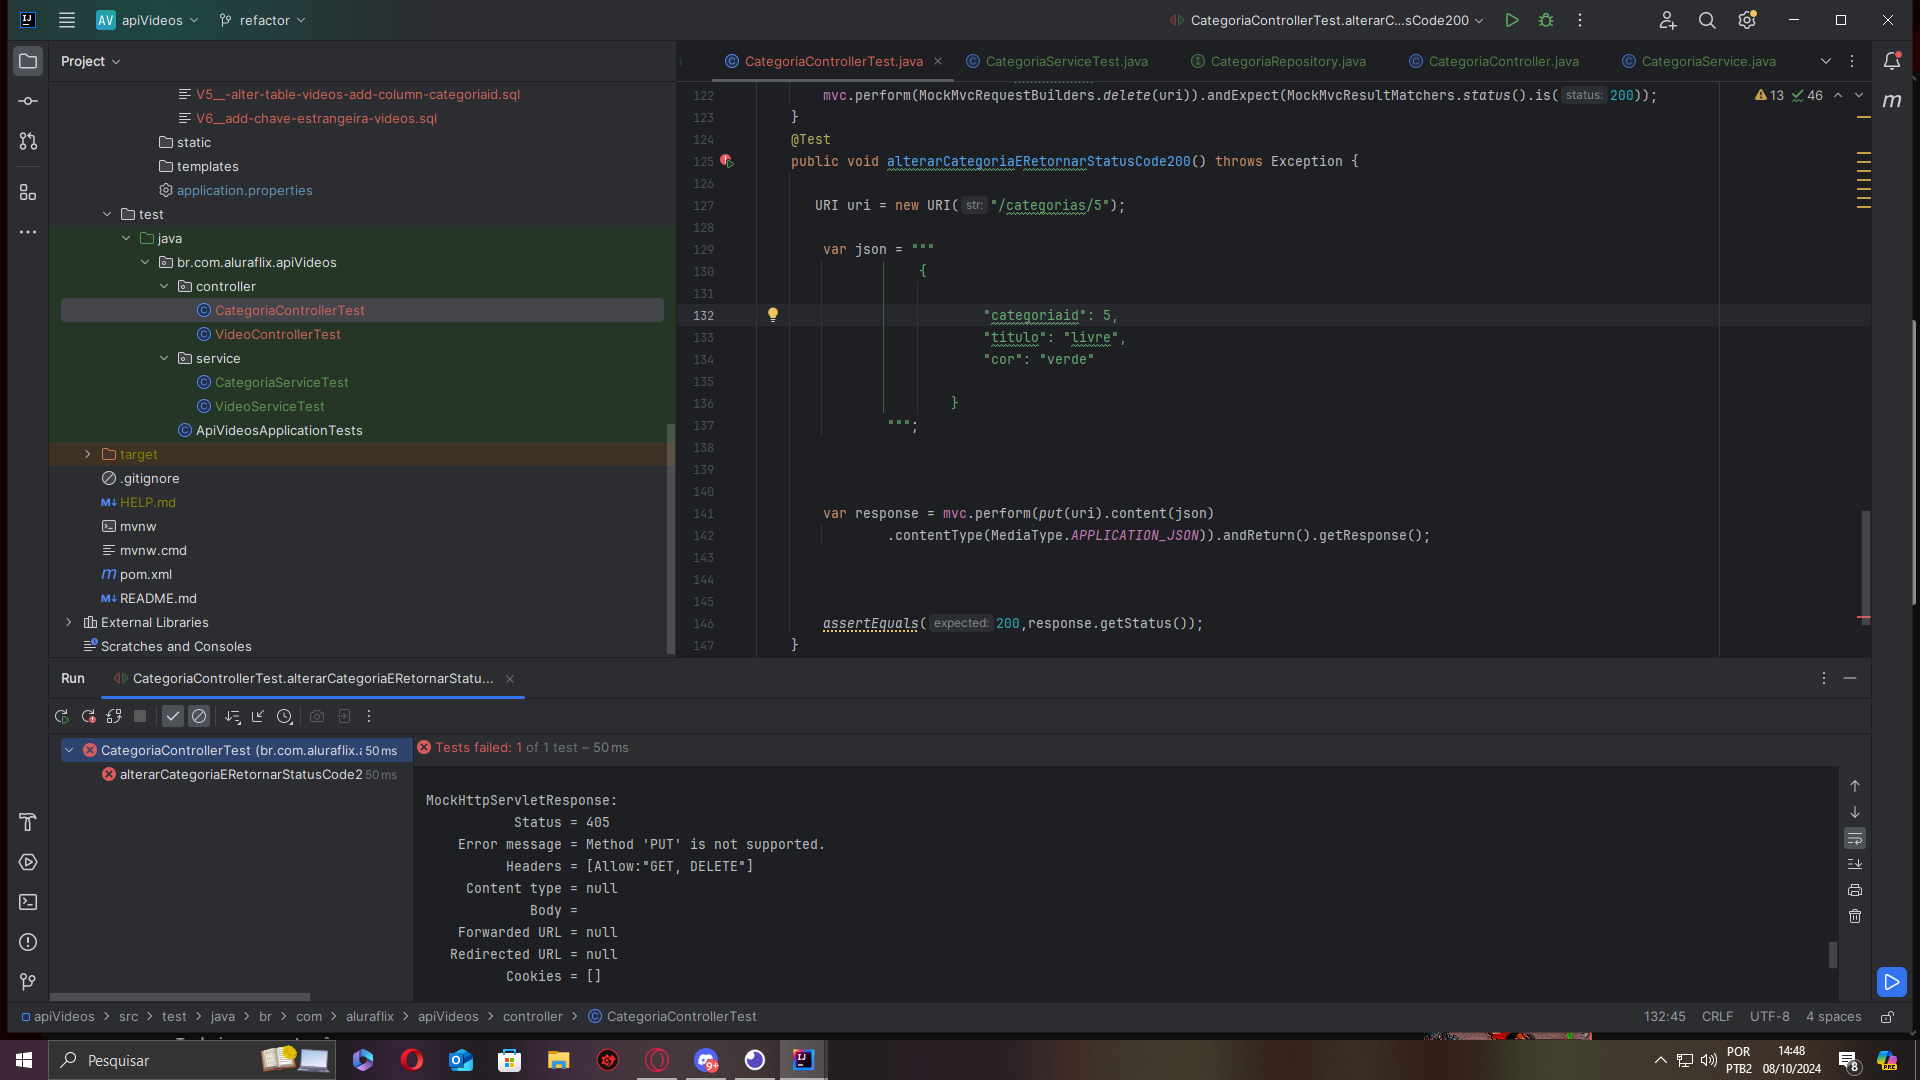Open the Project tool window icon
This screenshot has height=1080, width=1920.
coord(28,61)
